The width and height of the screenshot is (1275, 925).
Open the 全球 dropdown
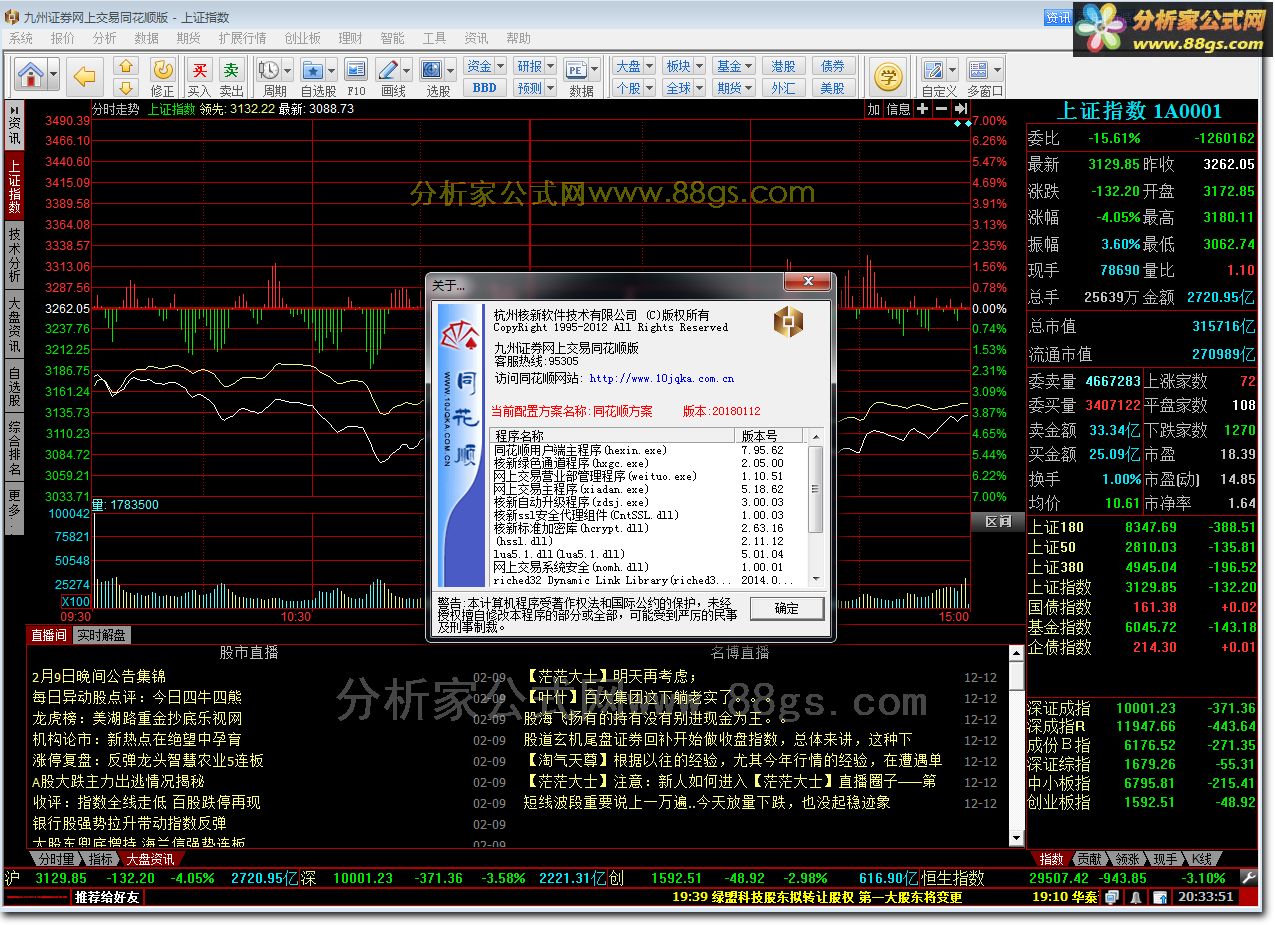(x=684, y=88)
